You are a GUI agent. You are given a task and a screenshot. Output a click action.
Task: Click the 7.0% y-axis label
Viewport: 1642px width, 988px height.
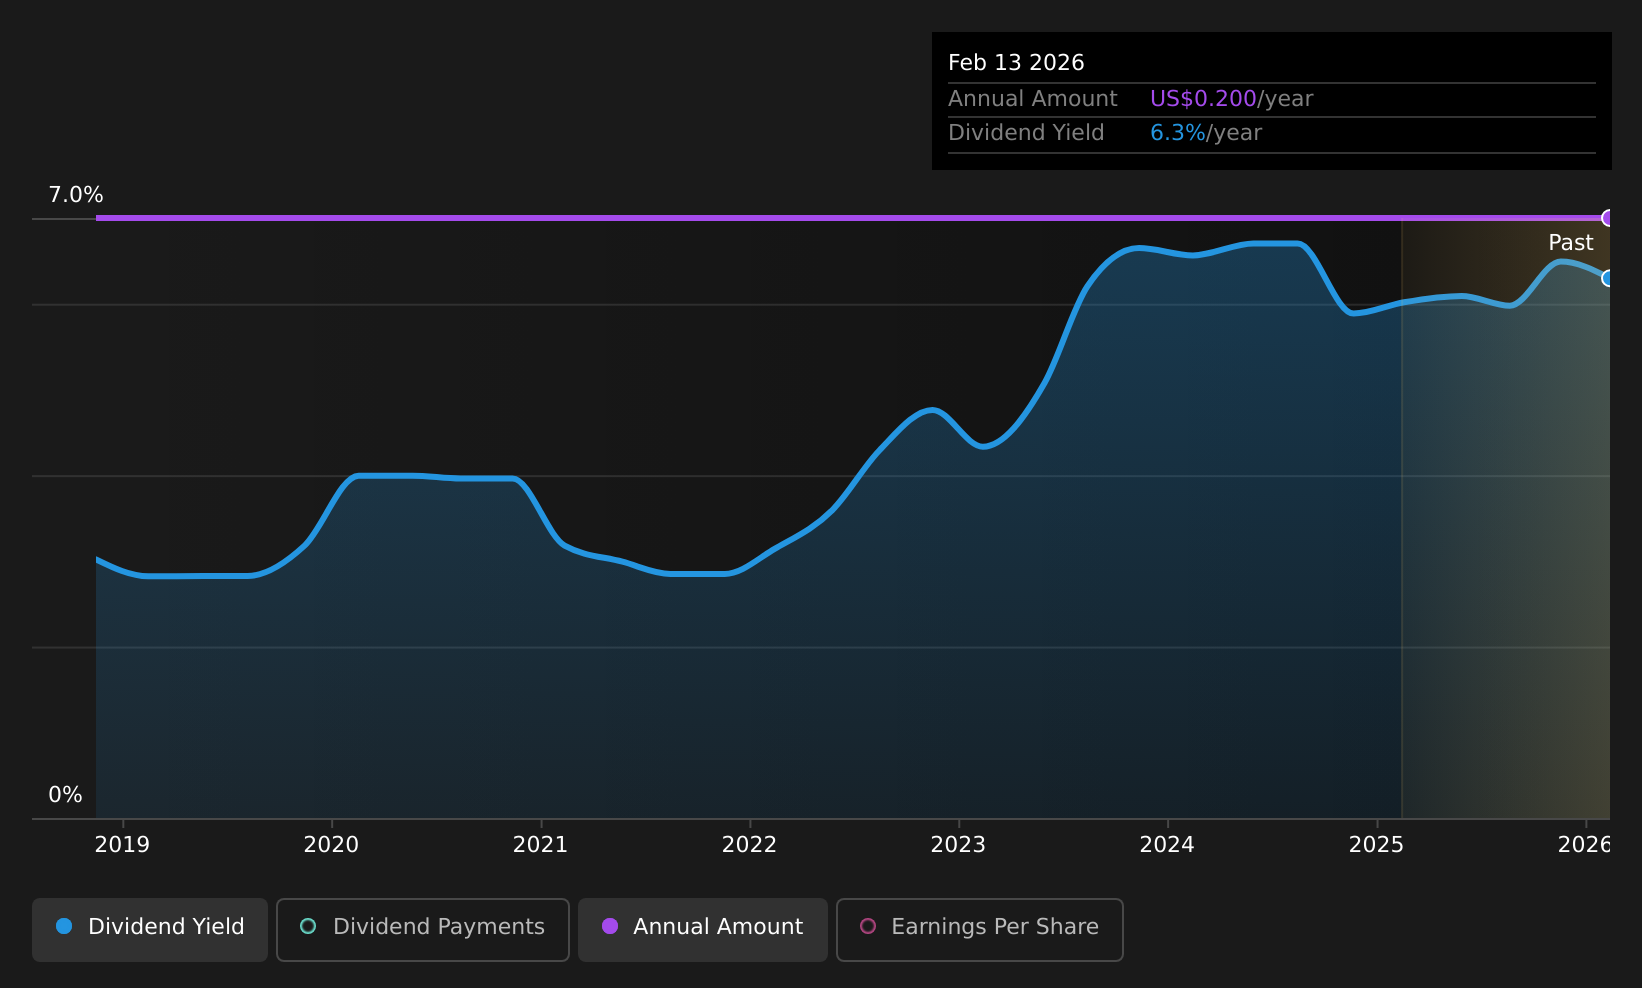(76, 195)
